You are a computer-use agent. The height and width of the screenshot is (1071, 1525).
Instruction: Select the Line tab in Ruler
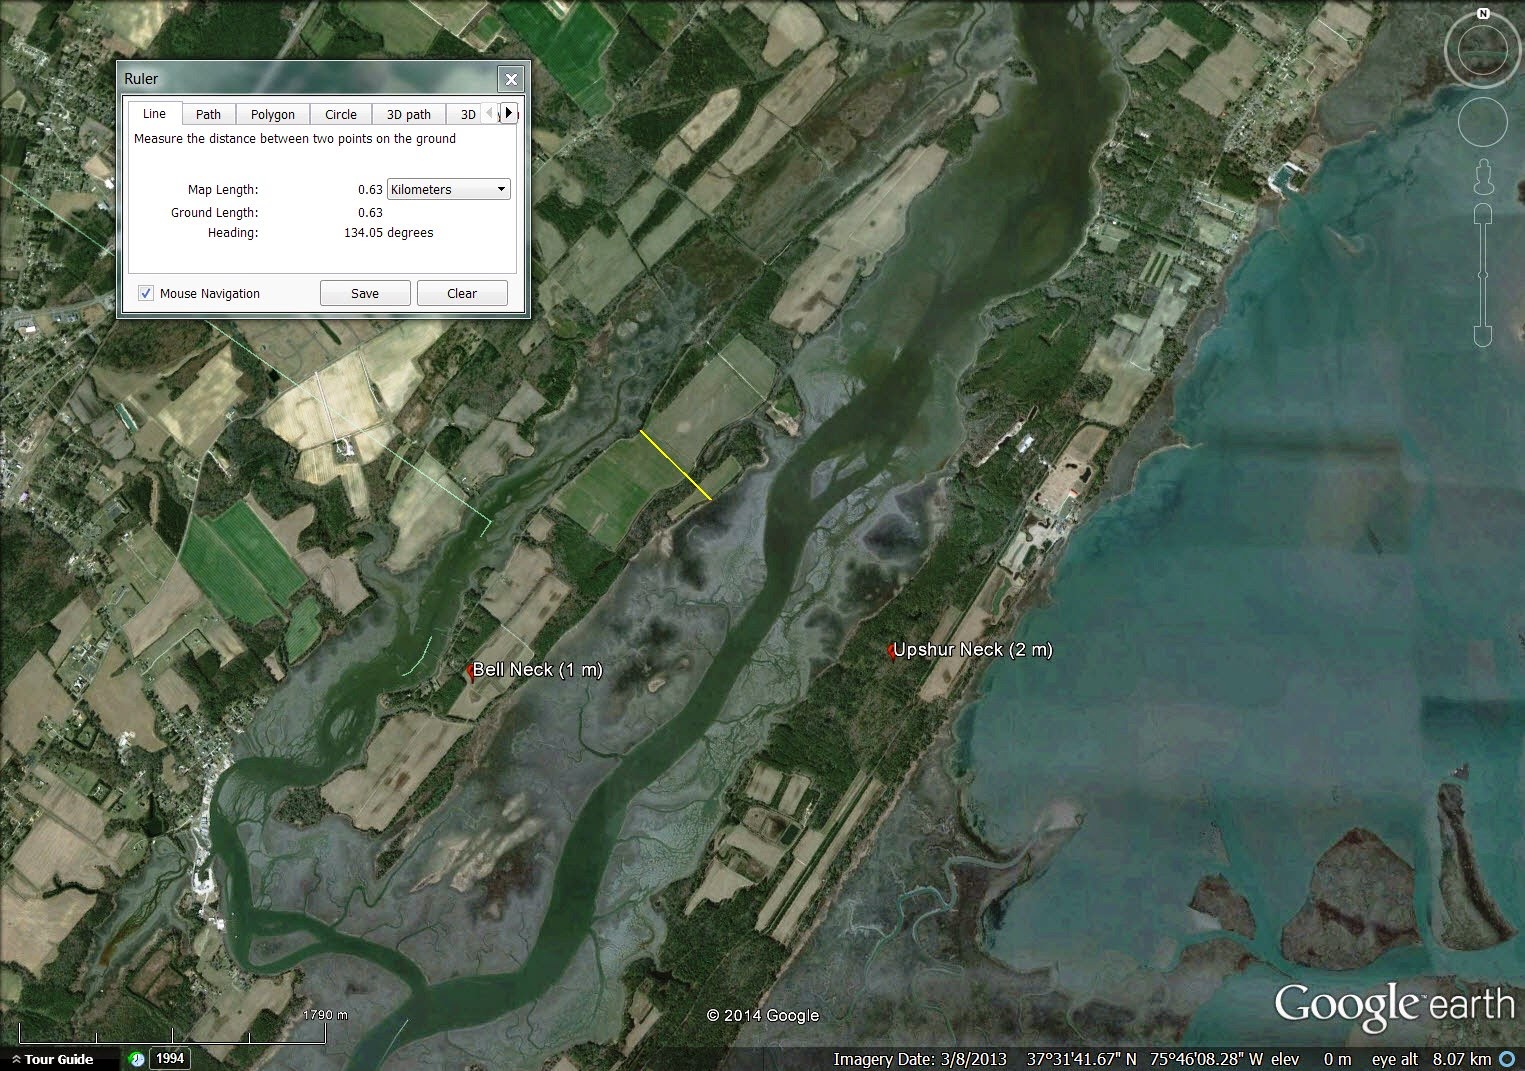(x=154, y=114)
